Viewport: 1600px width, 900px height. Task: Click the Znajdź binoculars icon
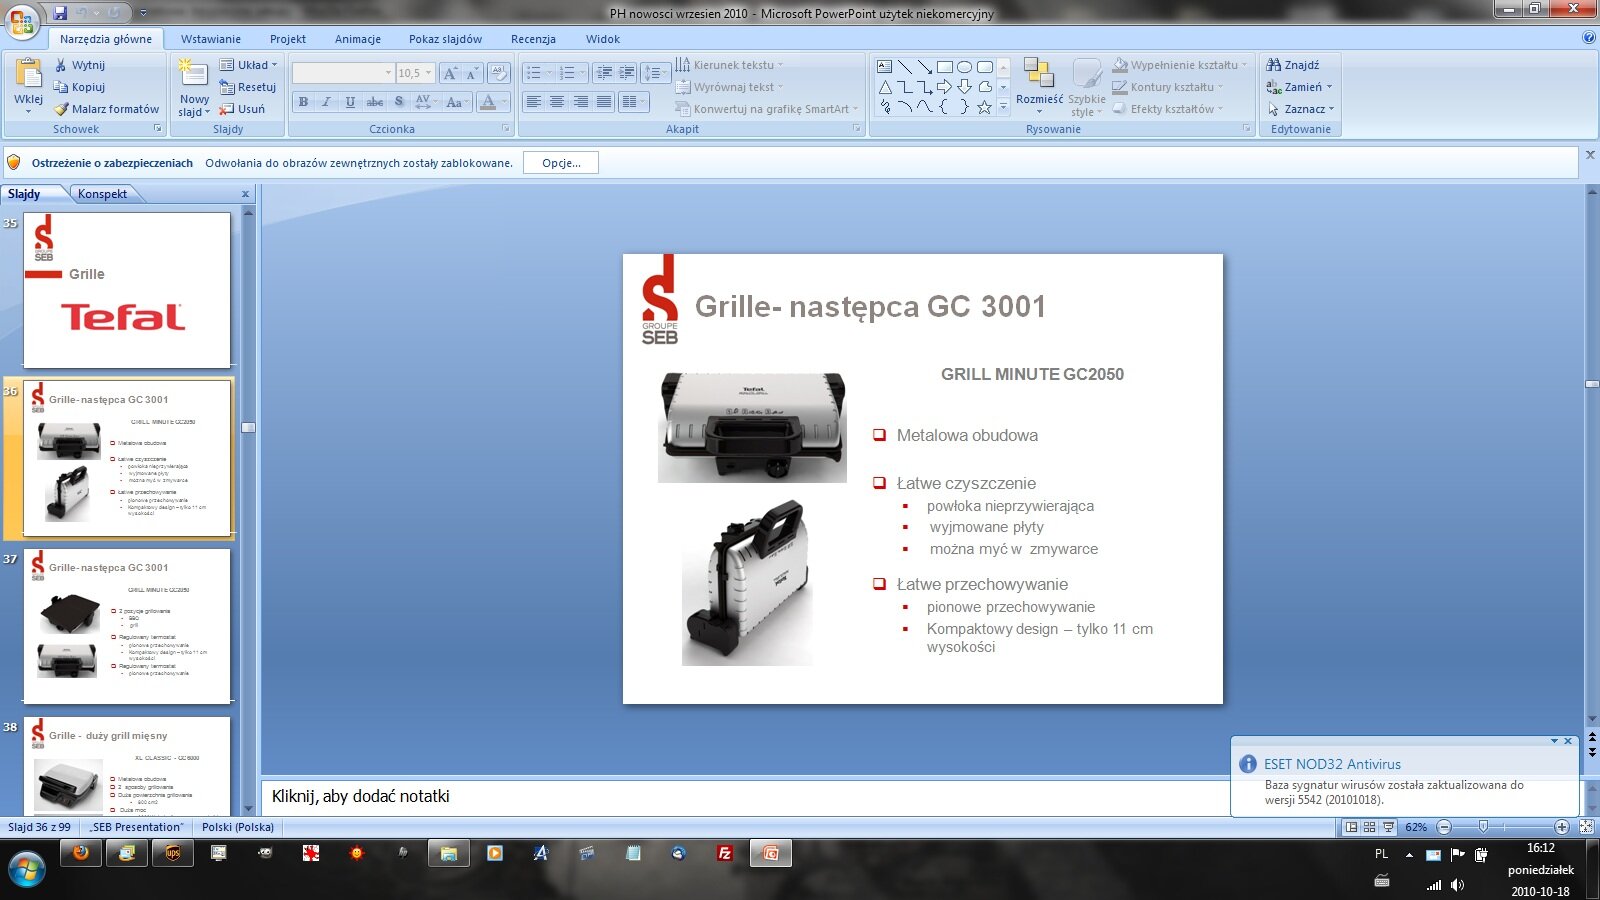coord(1274,65)
